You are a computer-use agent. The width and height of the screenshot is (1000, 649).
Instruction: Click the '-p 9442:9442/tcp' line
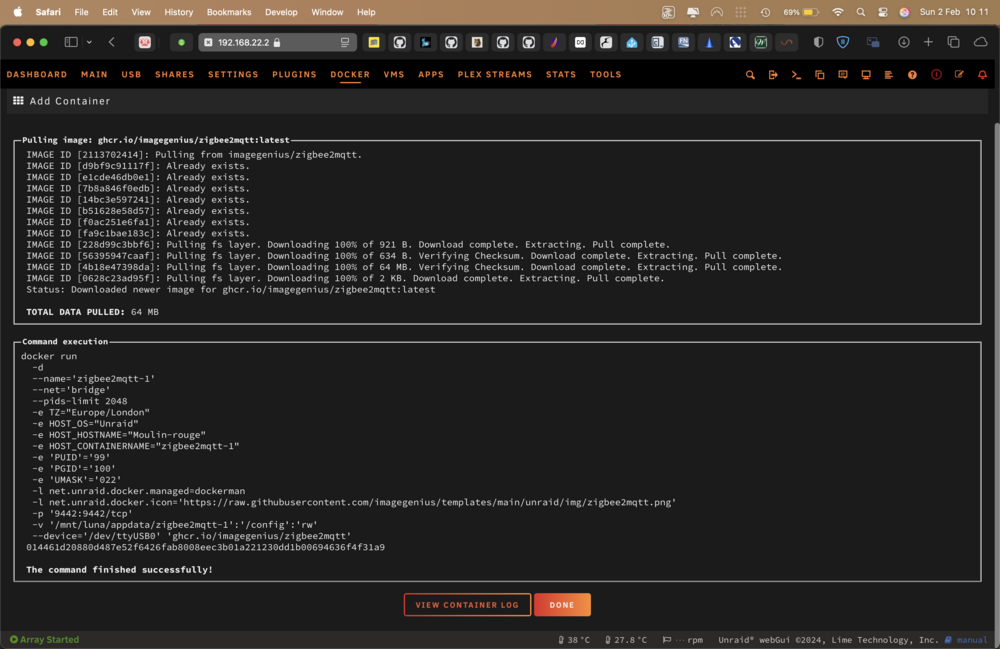tap(83, 513)
